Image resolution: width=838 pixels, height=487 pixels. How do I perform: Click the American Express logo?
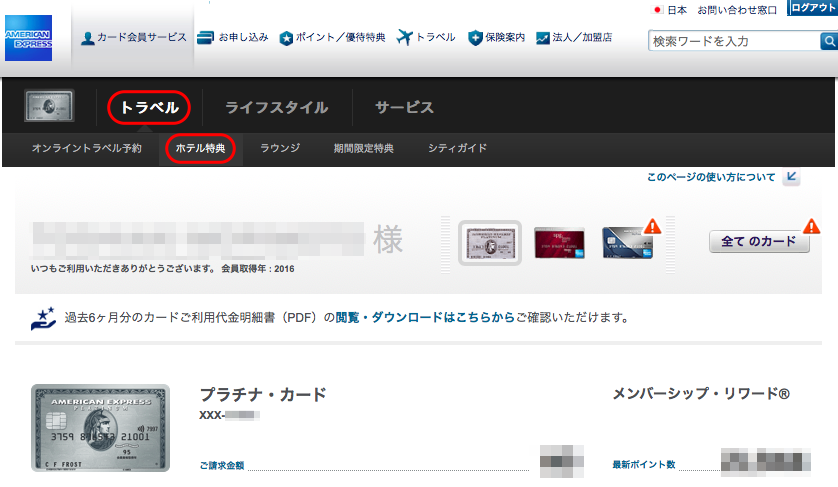click(28, 38)
